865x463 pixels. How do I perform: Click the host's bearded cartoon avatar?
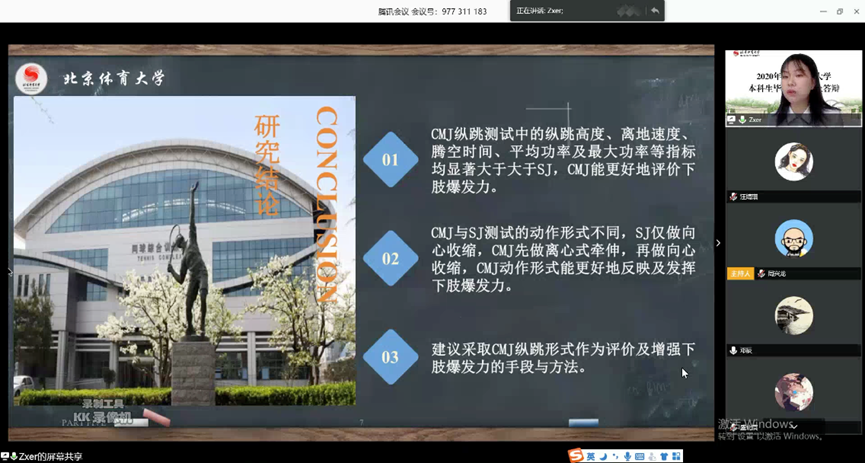(x=793, y=238)
